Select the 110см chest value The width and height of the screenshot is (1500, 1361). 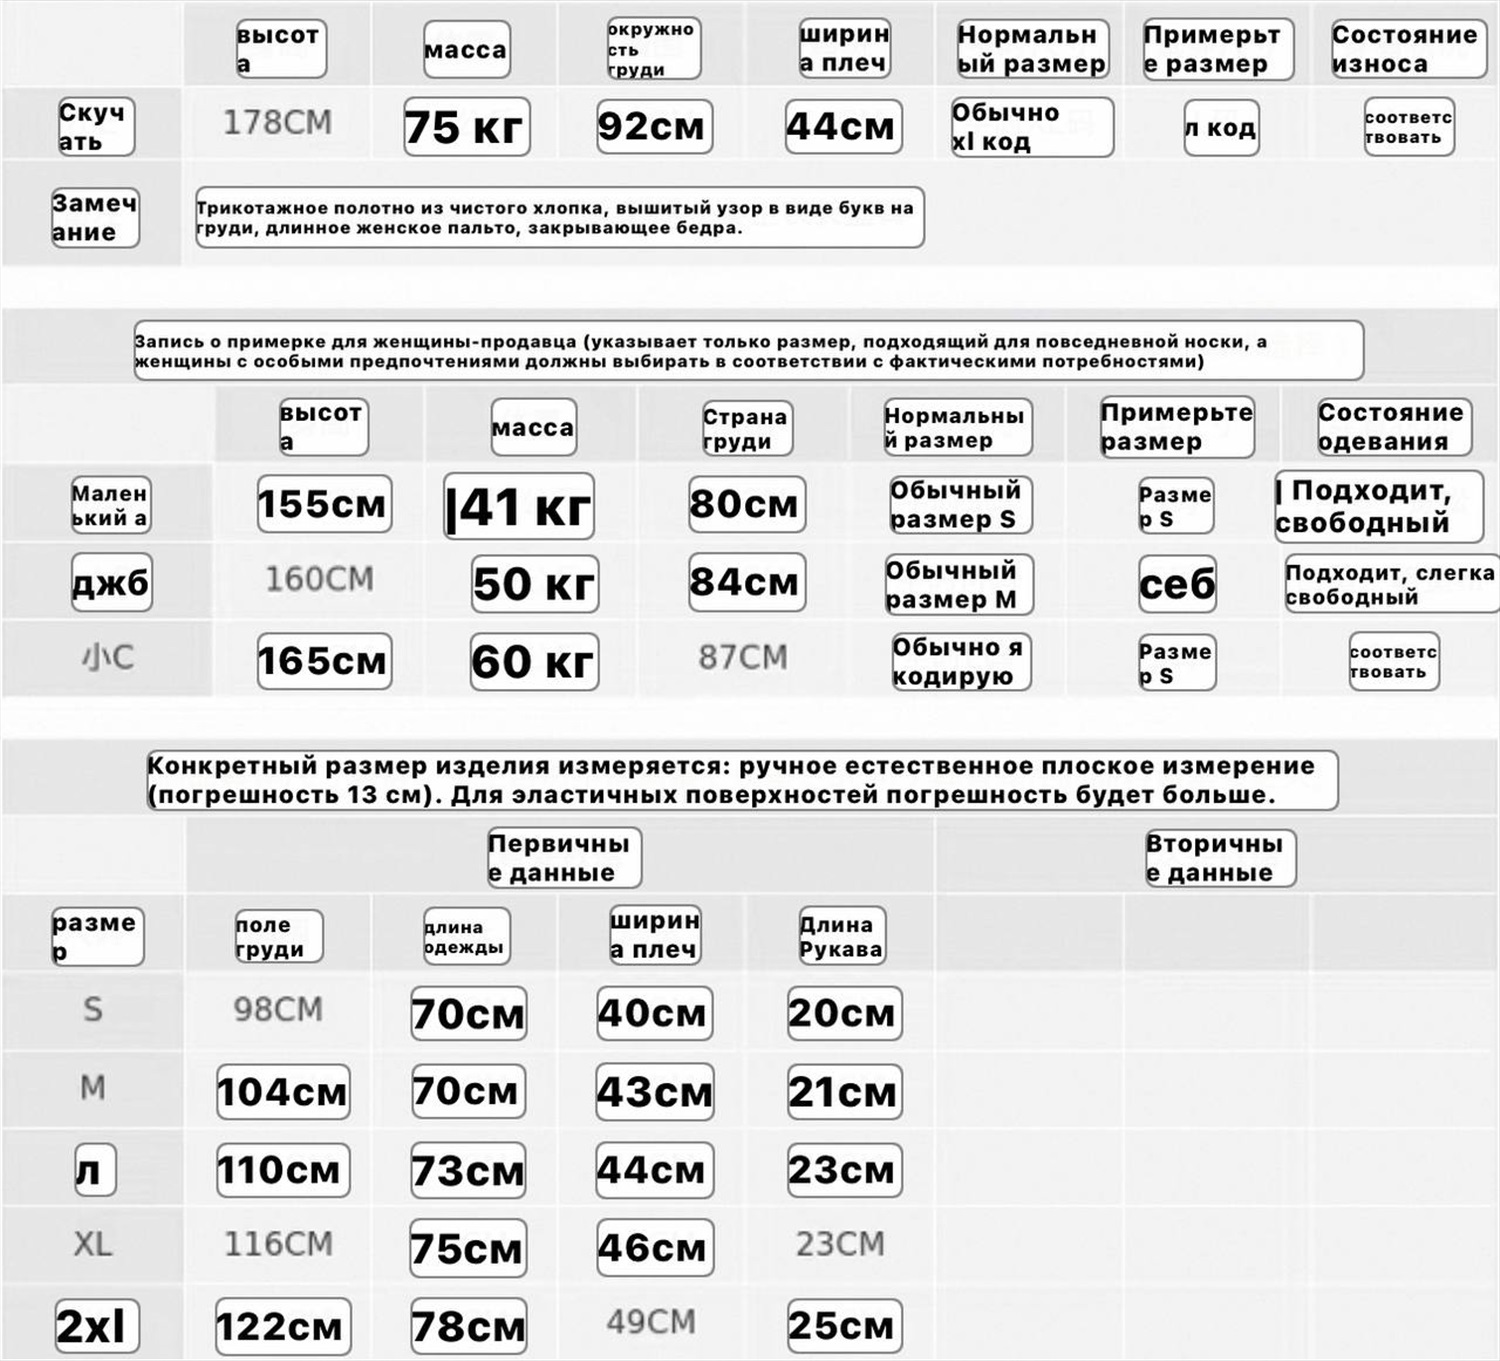tap(283, 1170)
